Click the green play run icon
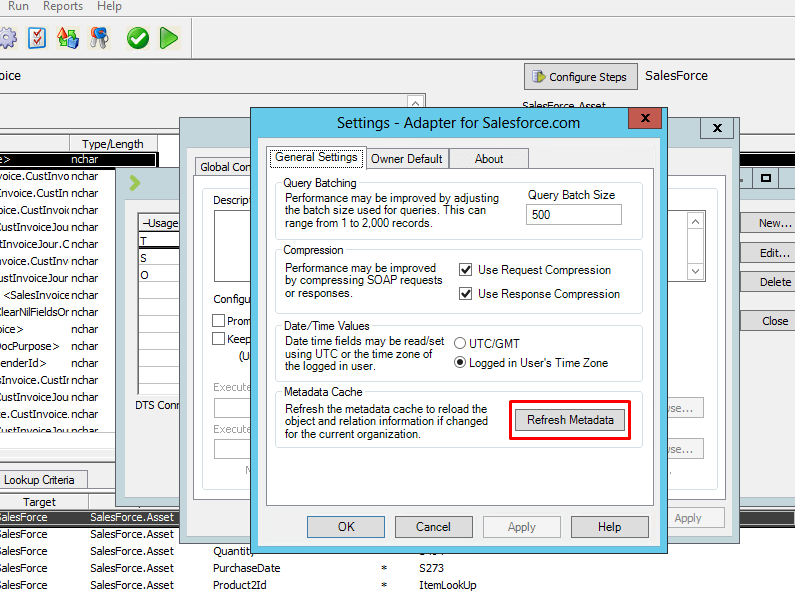Image resolution: width=795 pixels, height=591 pixels. (169, 38)
